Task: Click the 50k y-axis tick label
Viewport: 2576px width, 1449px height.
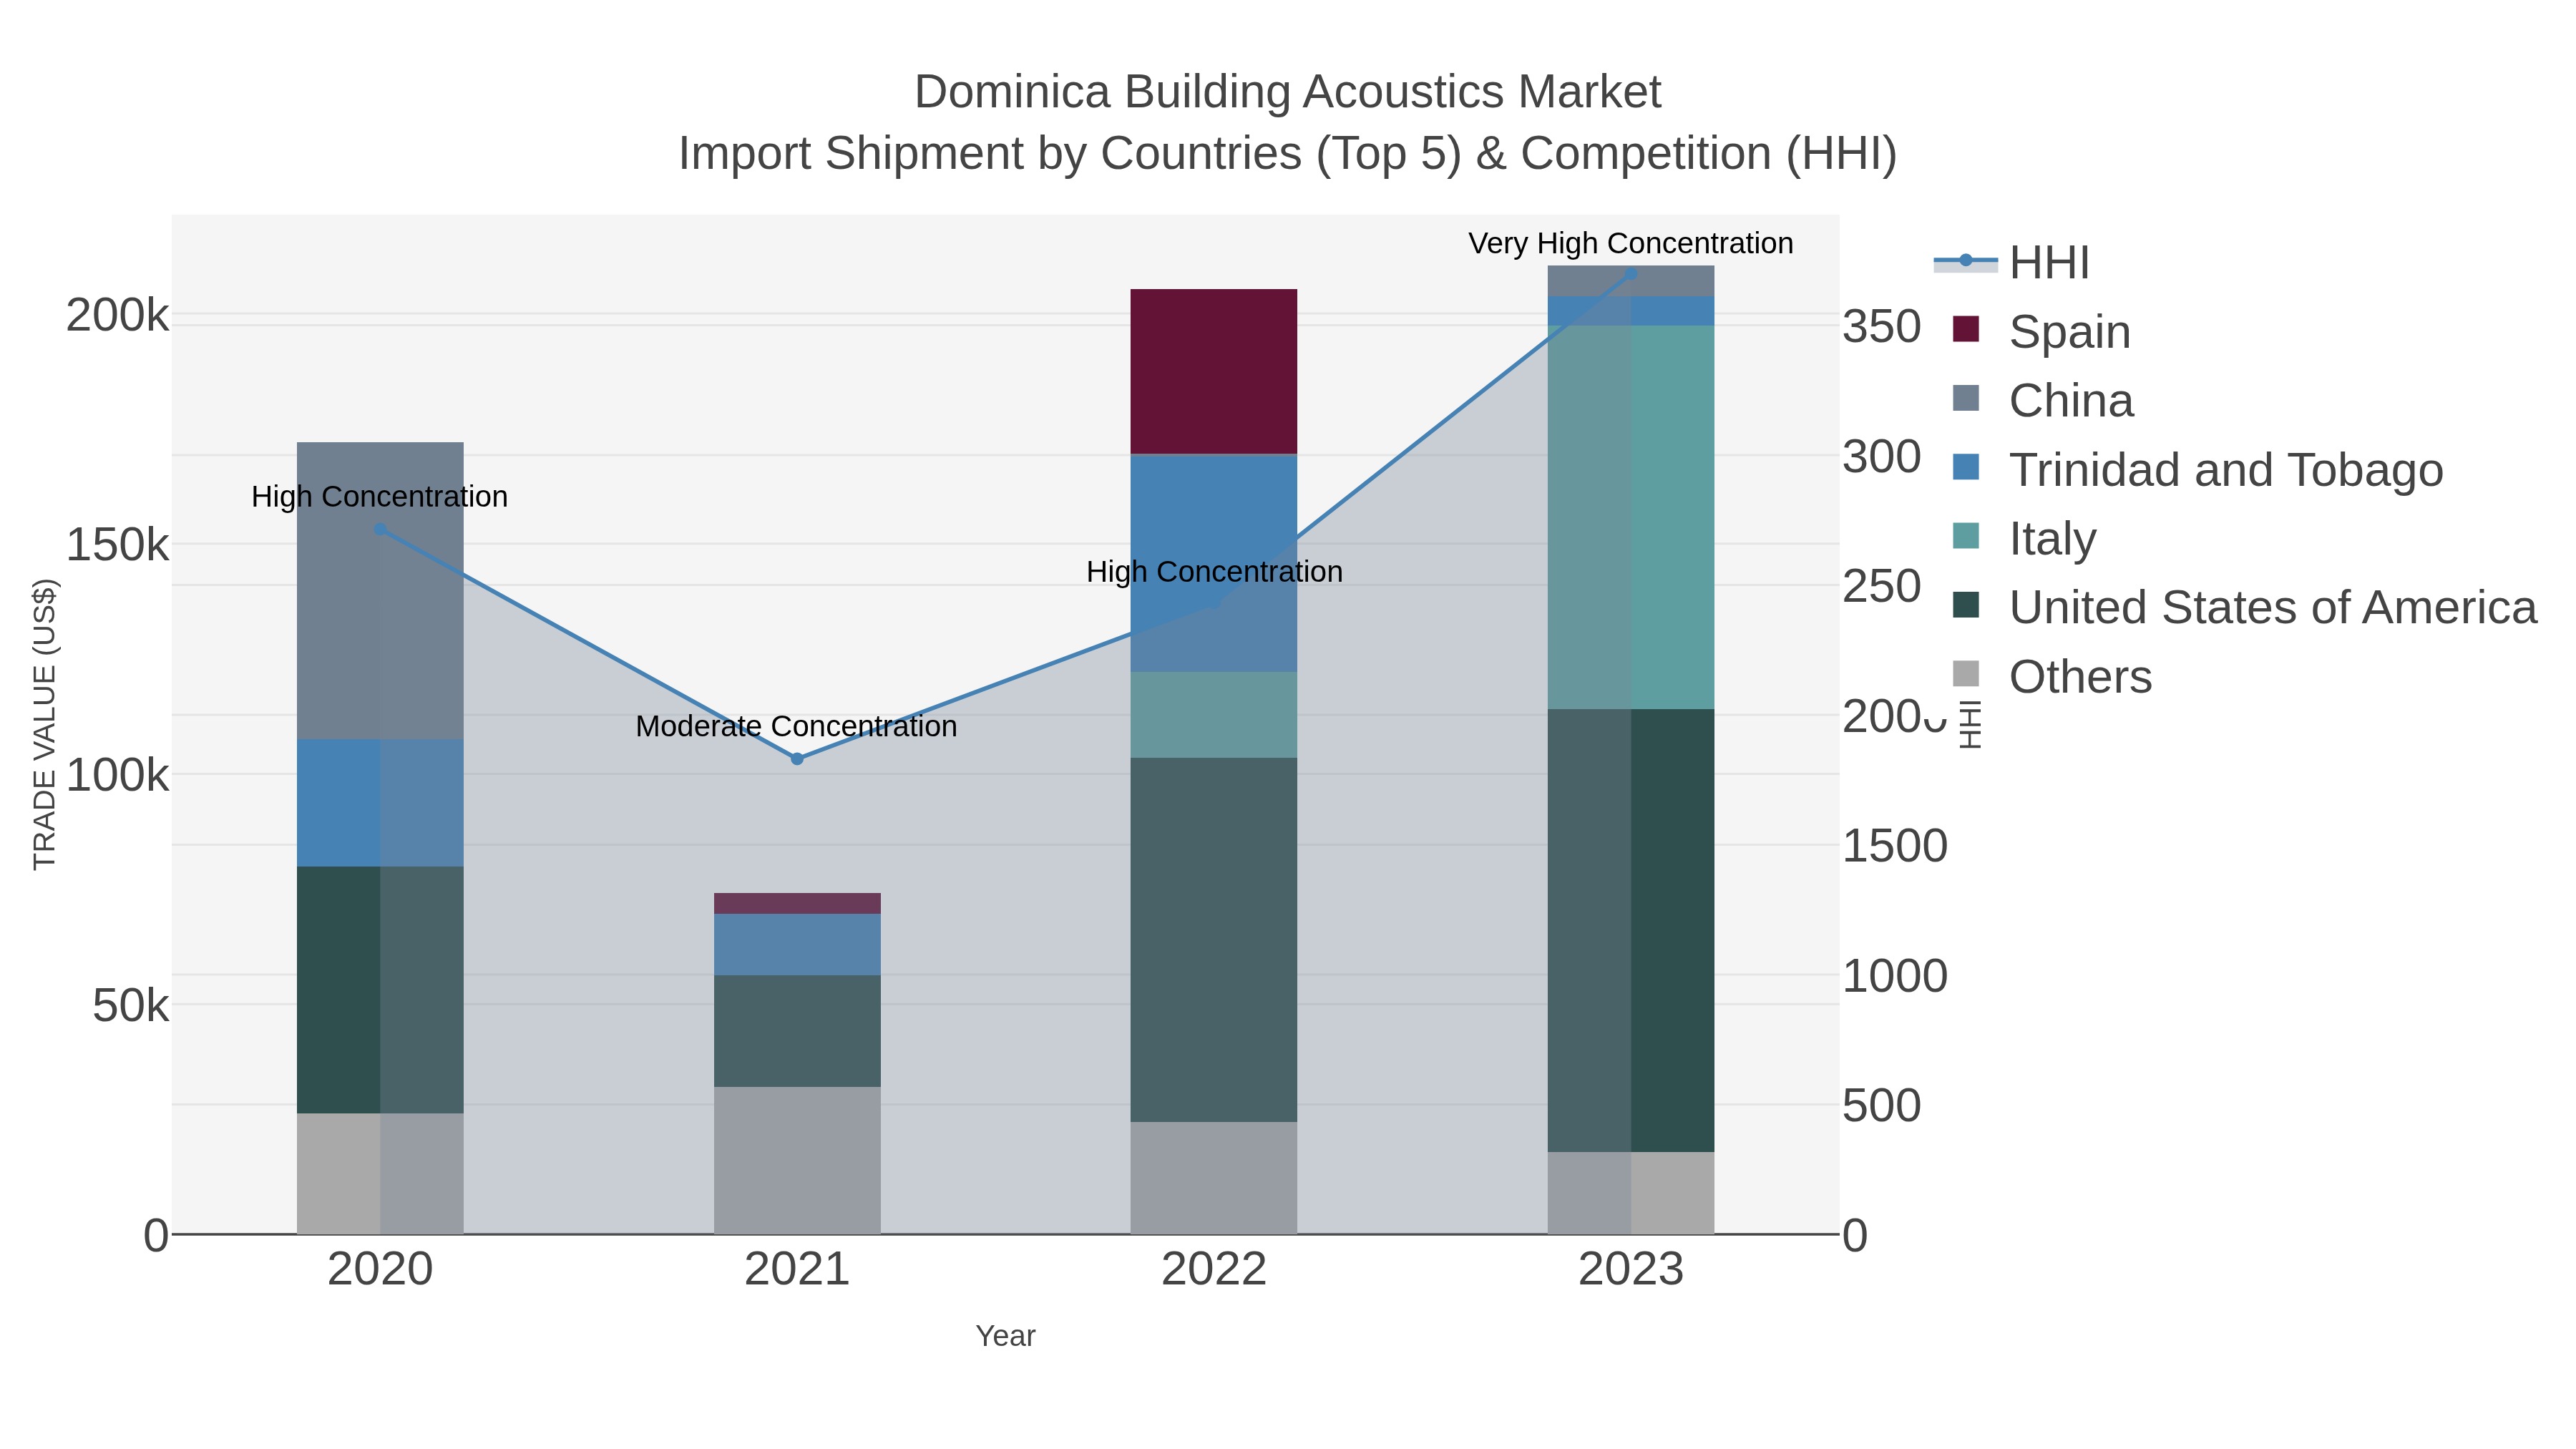Action: (131, 1006)
